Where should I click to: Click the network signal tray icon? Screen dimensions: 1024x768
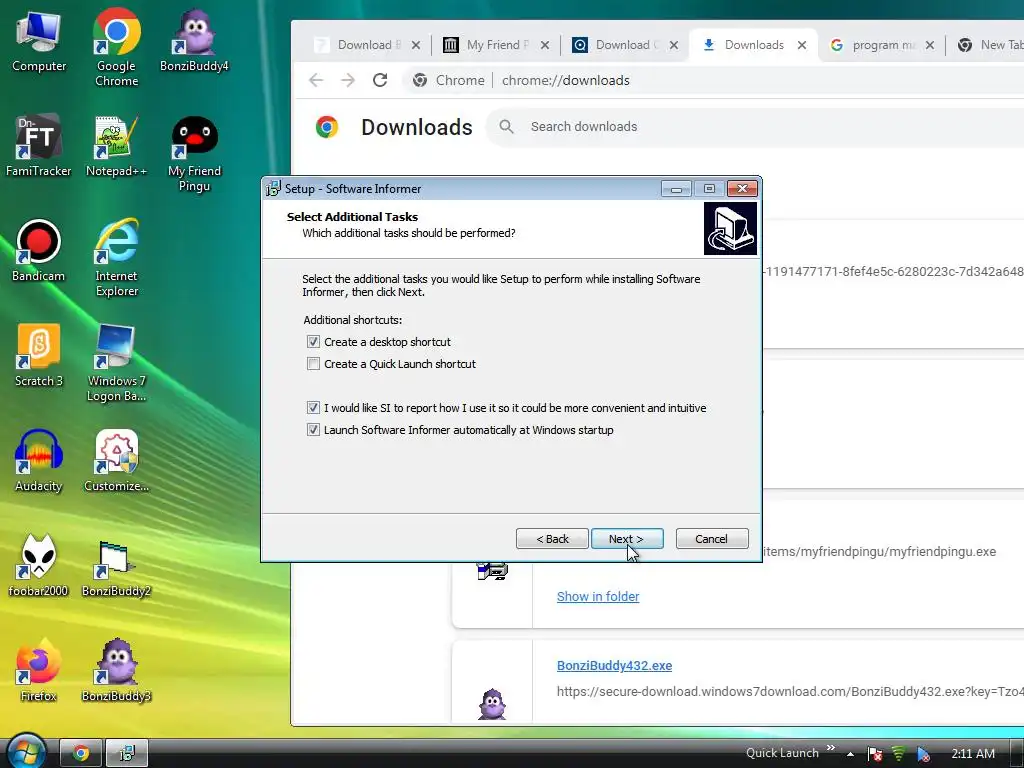pos(899,754)
